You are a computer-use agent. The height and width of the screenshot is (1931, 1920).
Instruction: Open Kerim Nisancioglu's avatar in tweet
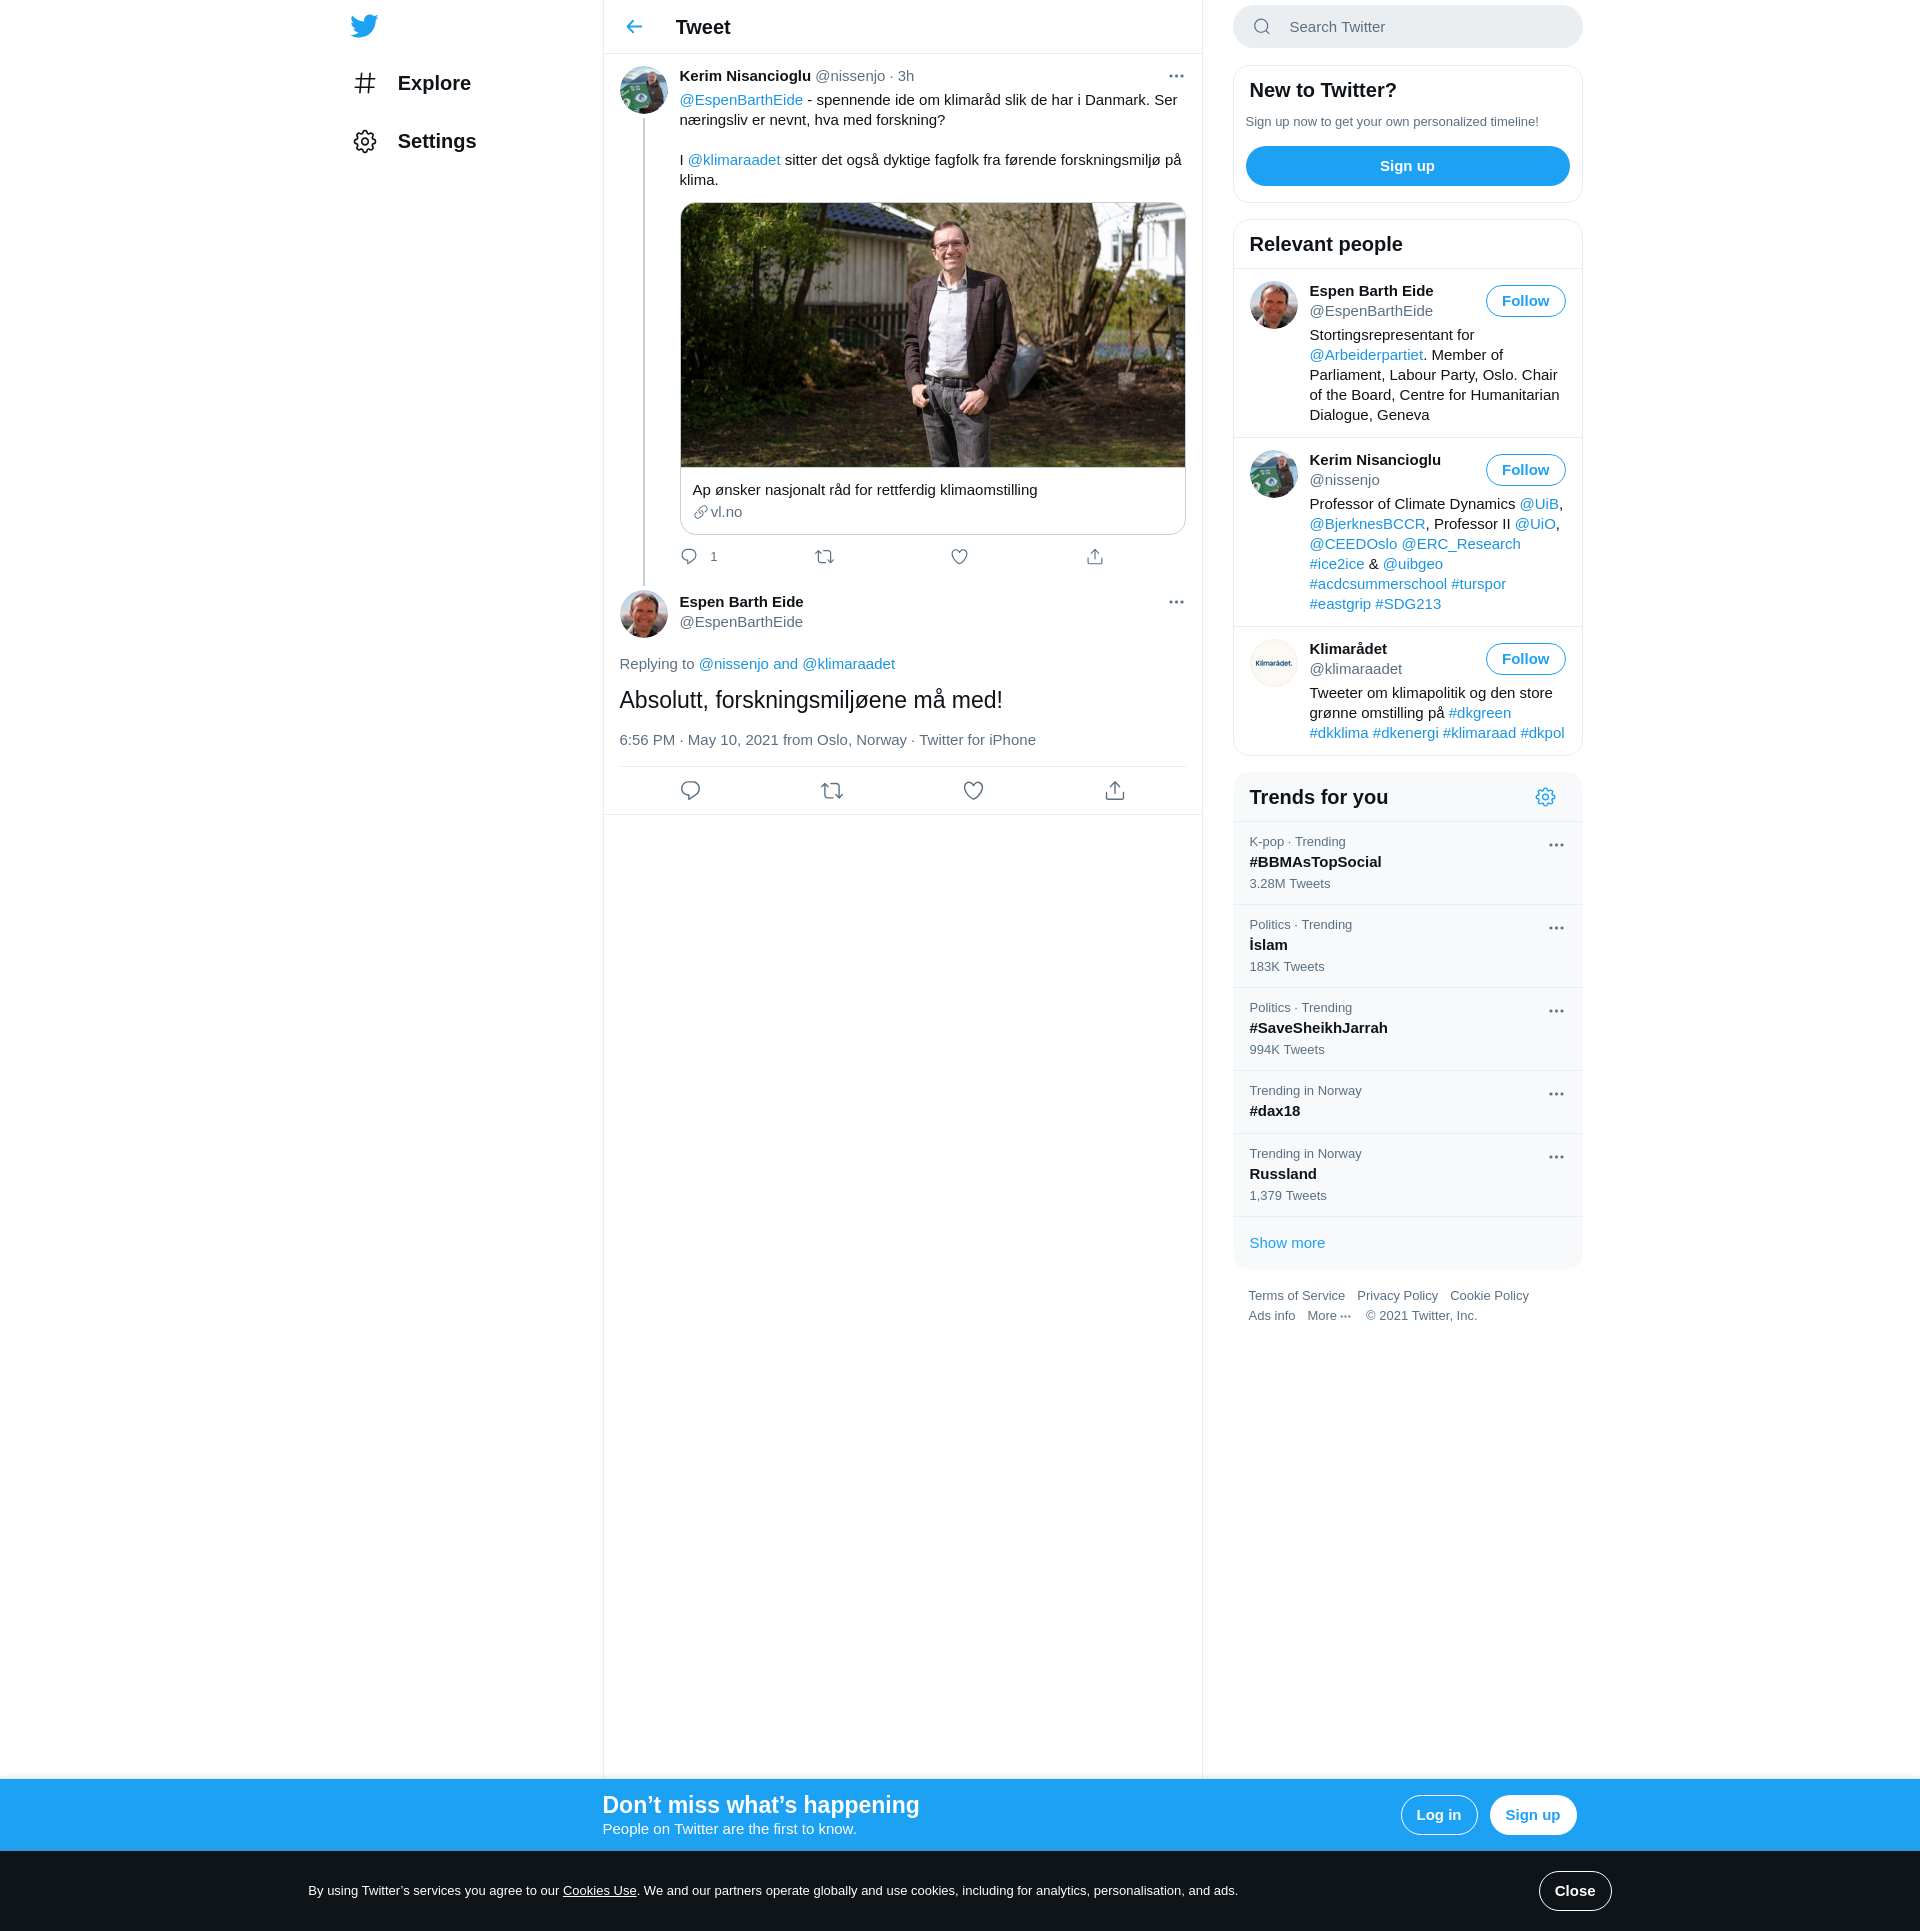pyautogui.click(x=644, y=90)
